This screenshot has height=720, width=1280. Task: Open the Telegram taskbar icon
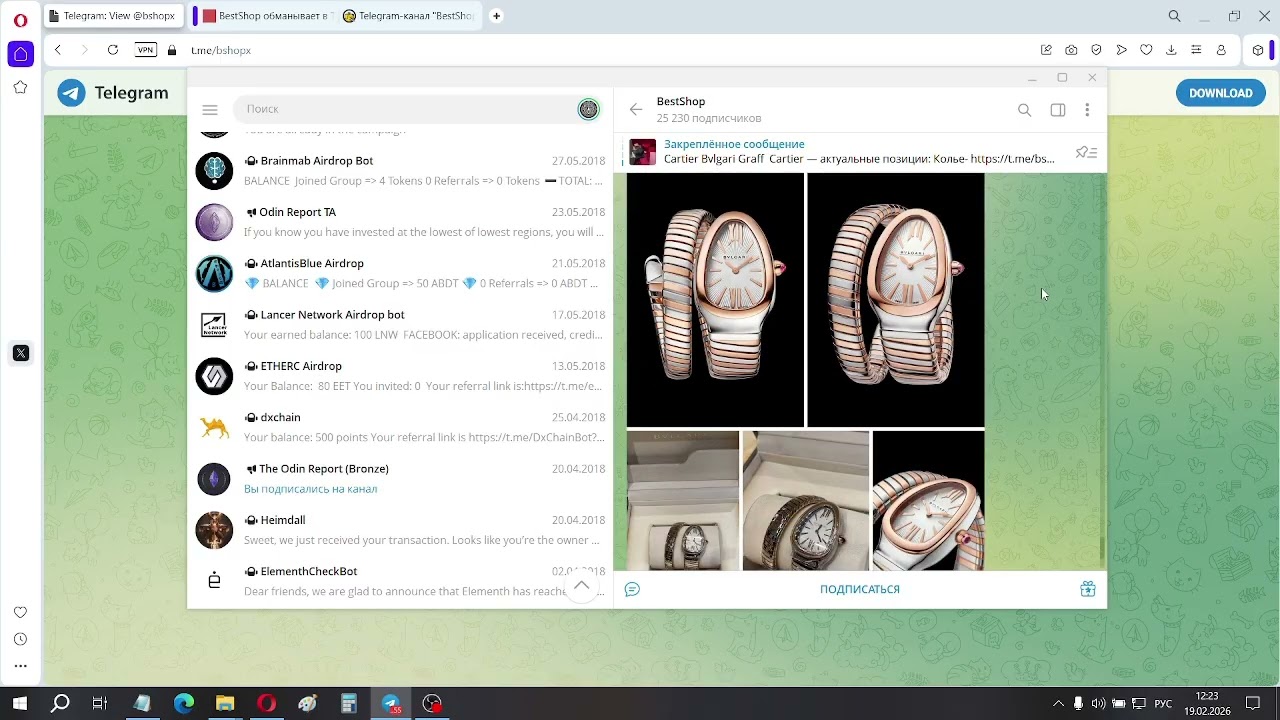(x=390, y=703)
